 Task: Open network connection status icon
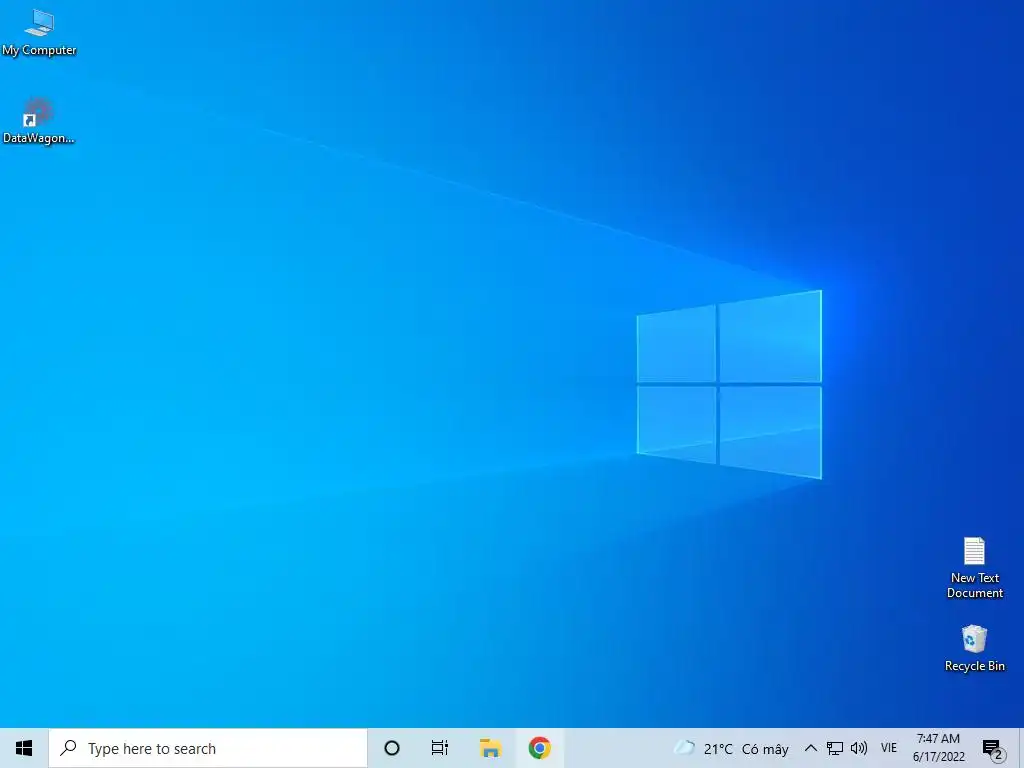coord(835,748)
